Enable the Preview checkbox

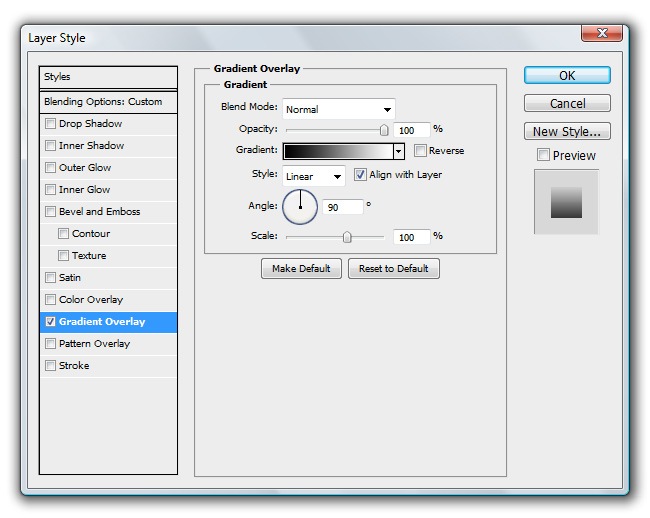543,155
